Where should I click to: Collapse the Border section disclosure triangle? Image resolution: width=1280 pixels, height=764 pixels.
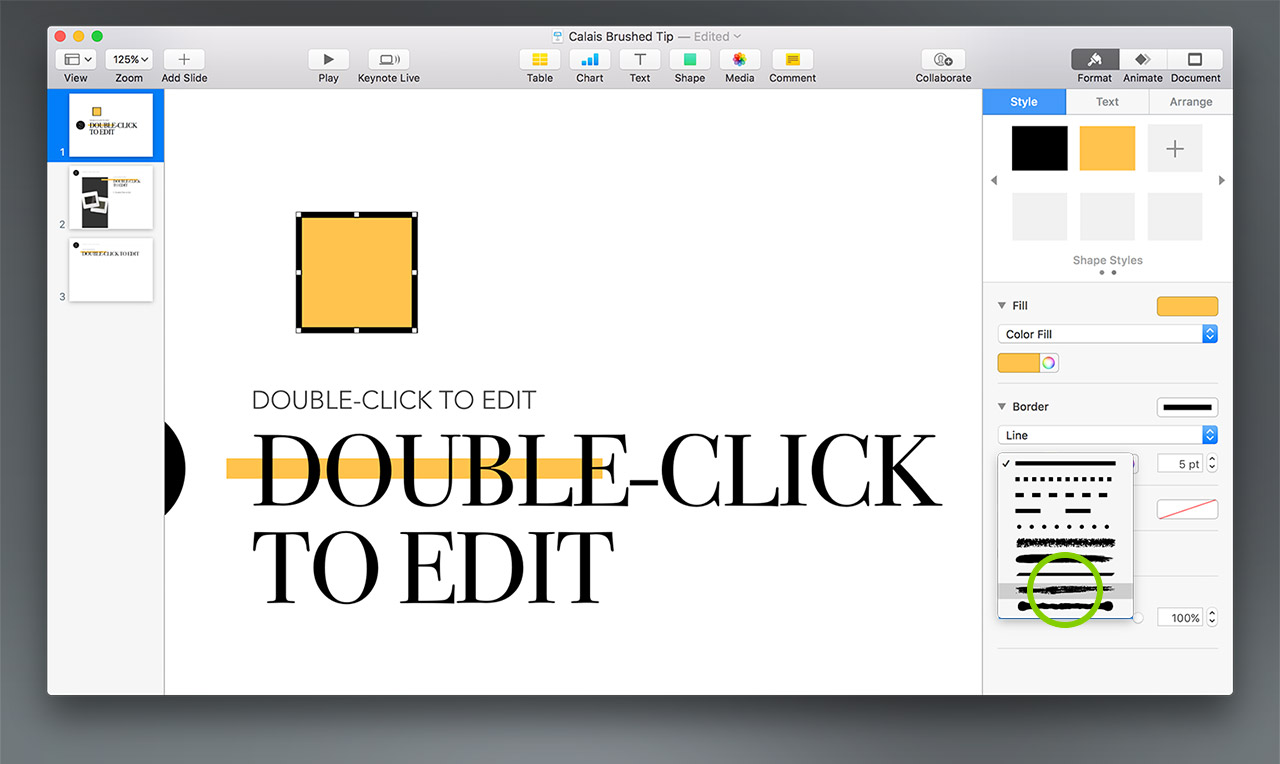1002,407
